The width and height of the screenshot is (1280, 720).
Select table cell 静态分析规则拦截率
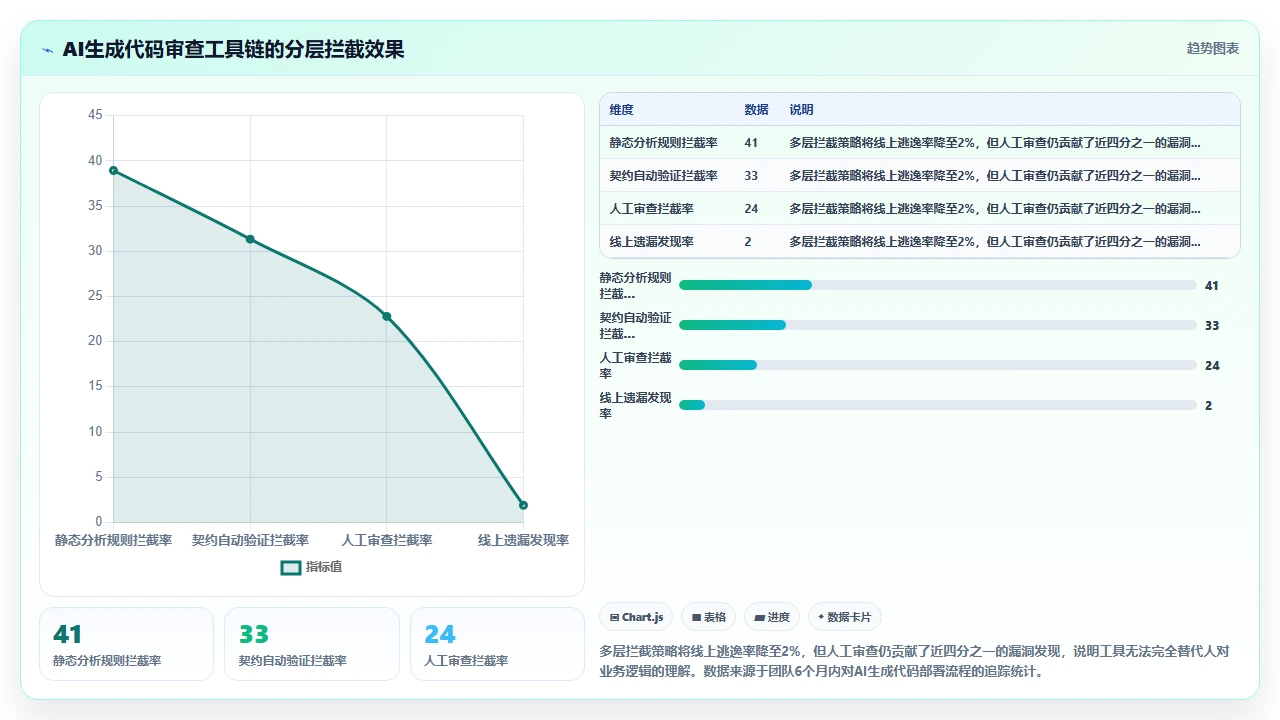(x=664, y=143)
